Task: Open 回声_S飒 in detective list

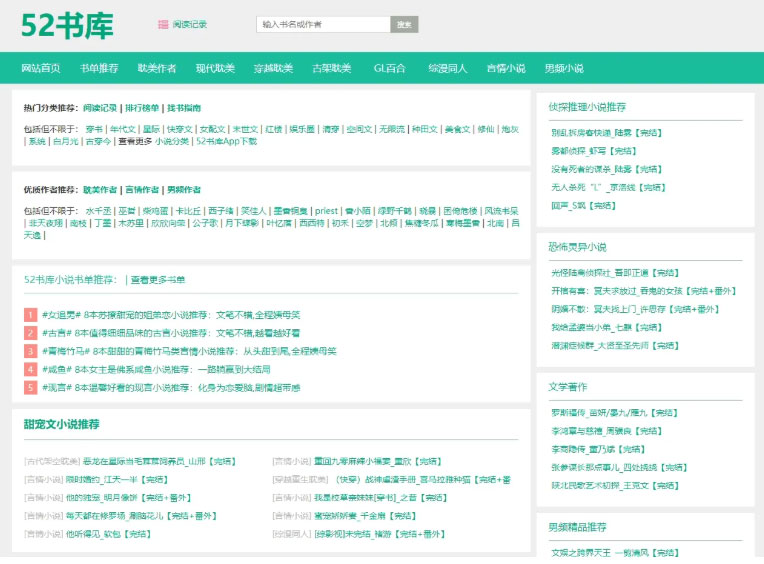Action: [583, 206]
